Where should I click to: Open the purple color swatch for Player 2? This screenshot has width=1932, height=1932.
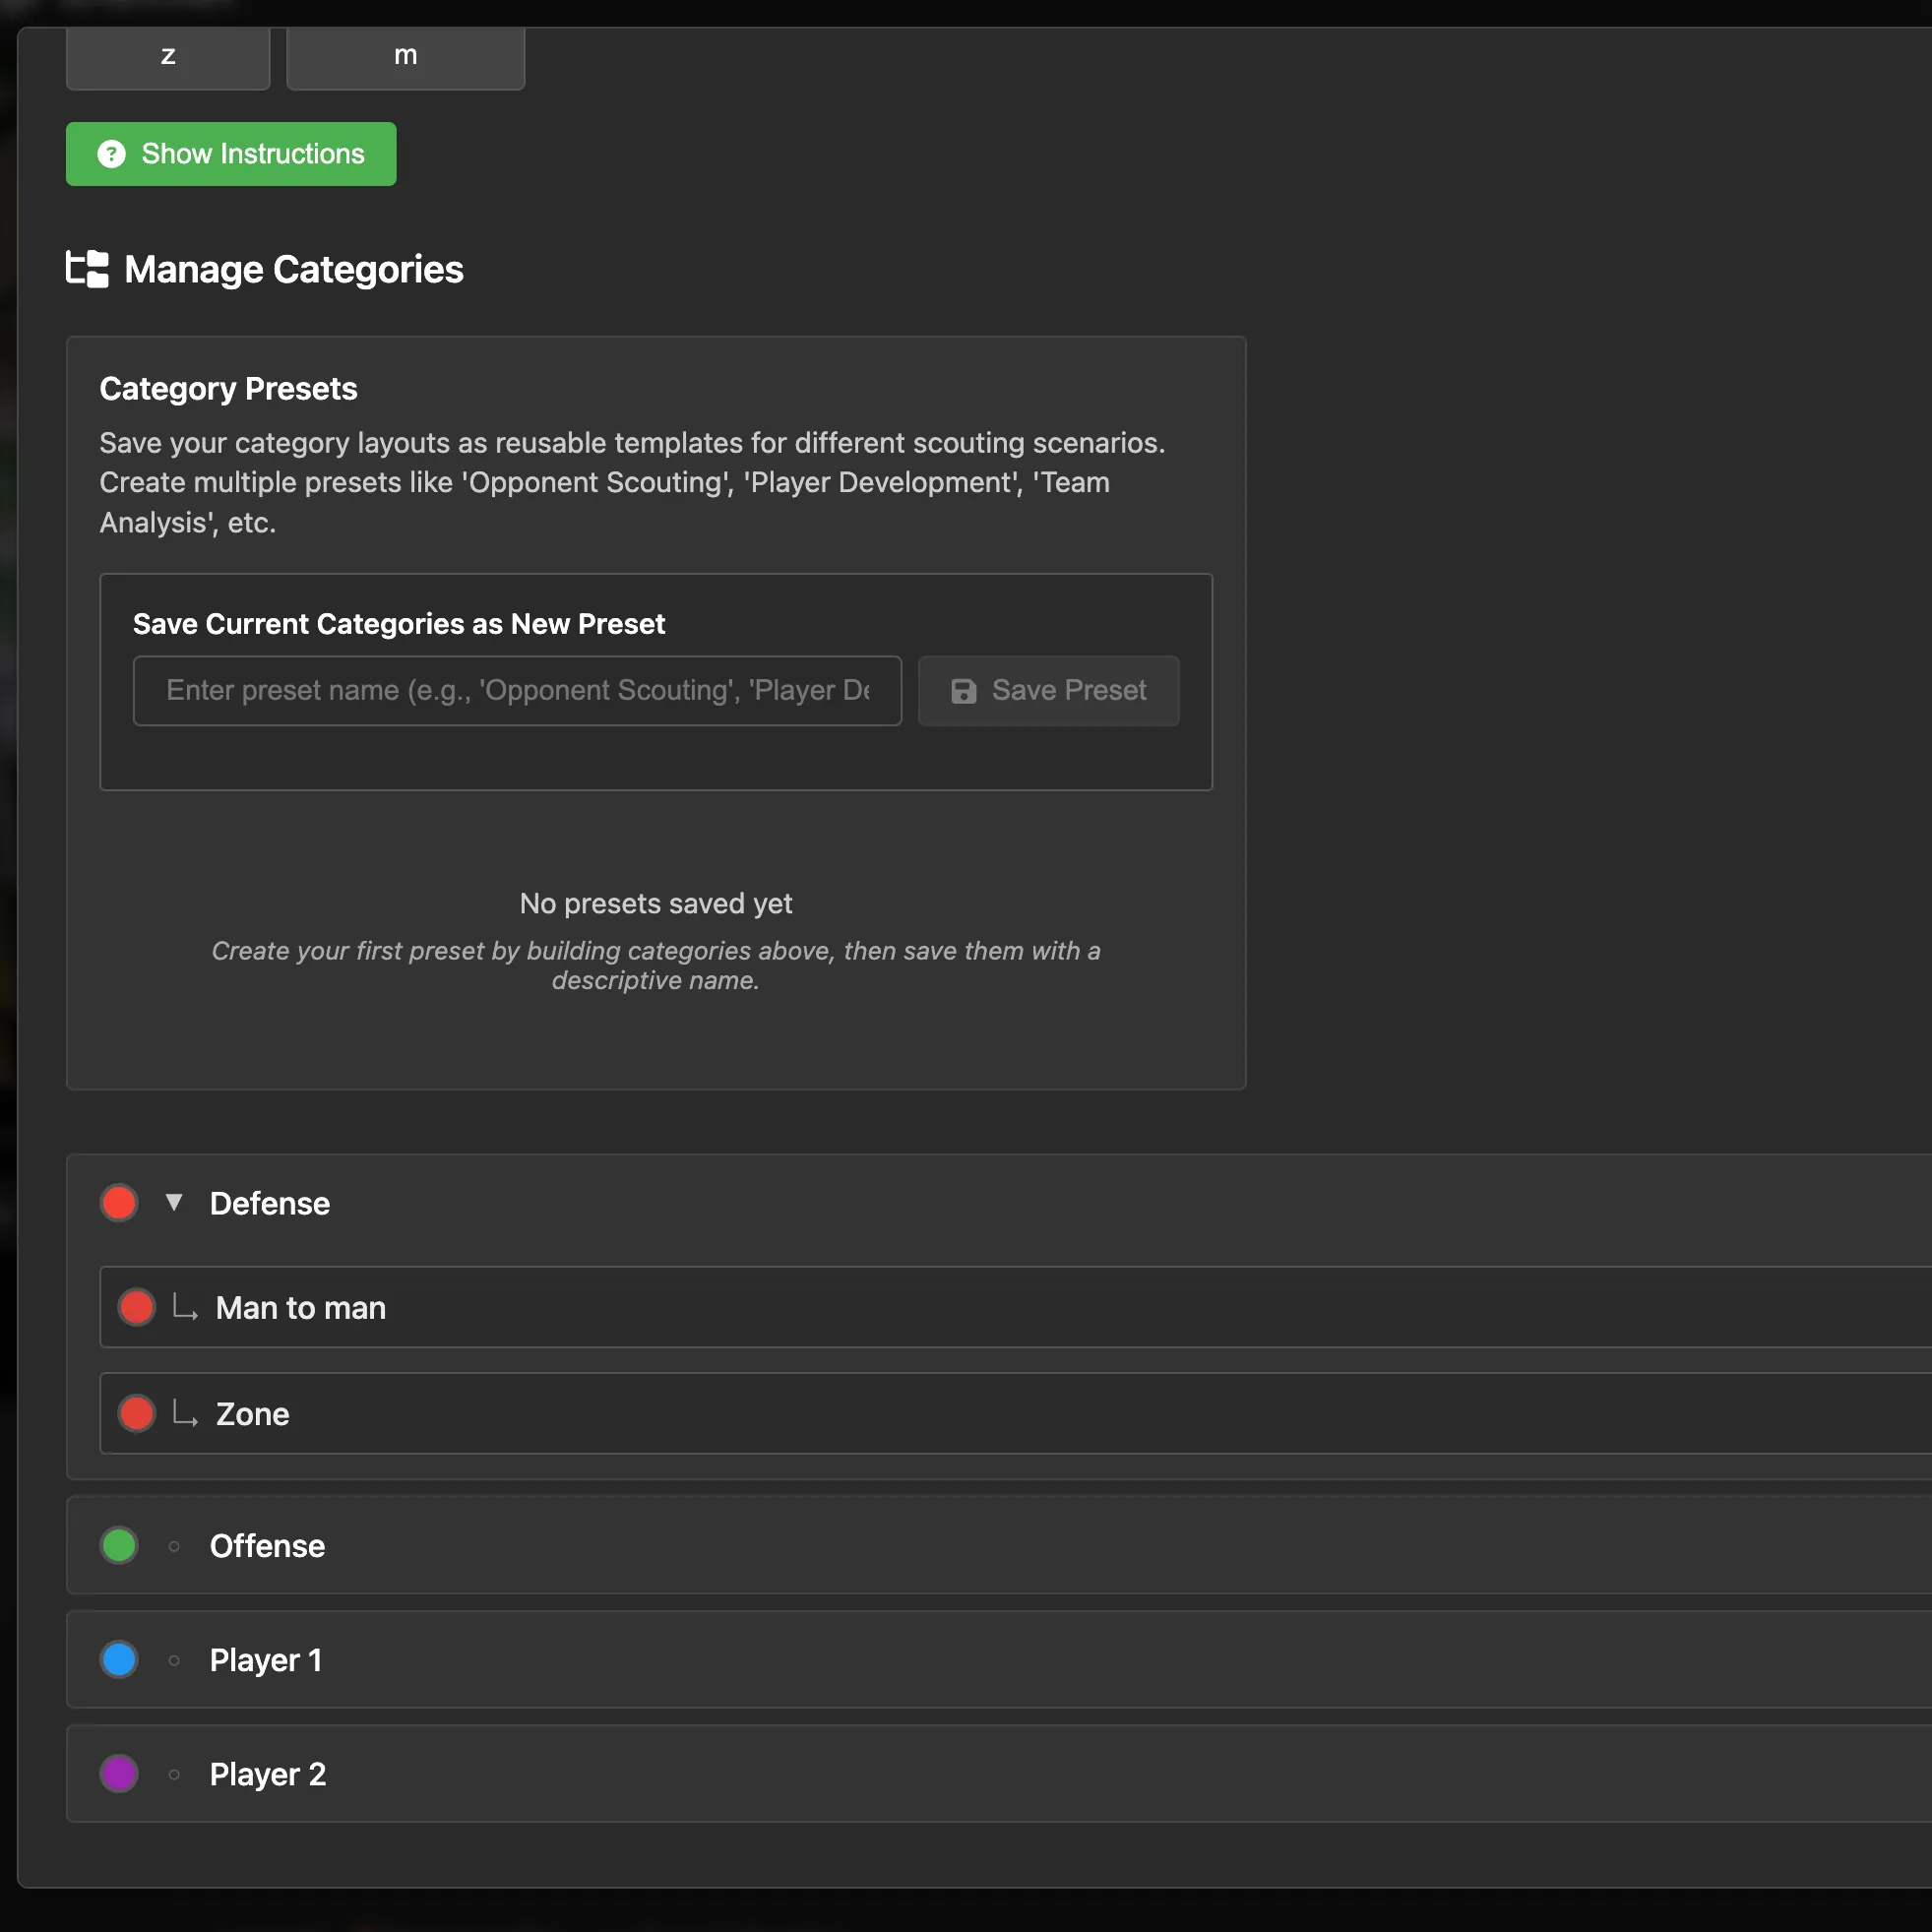click(119, 1774)
